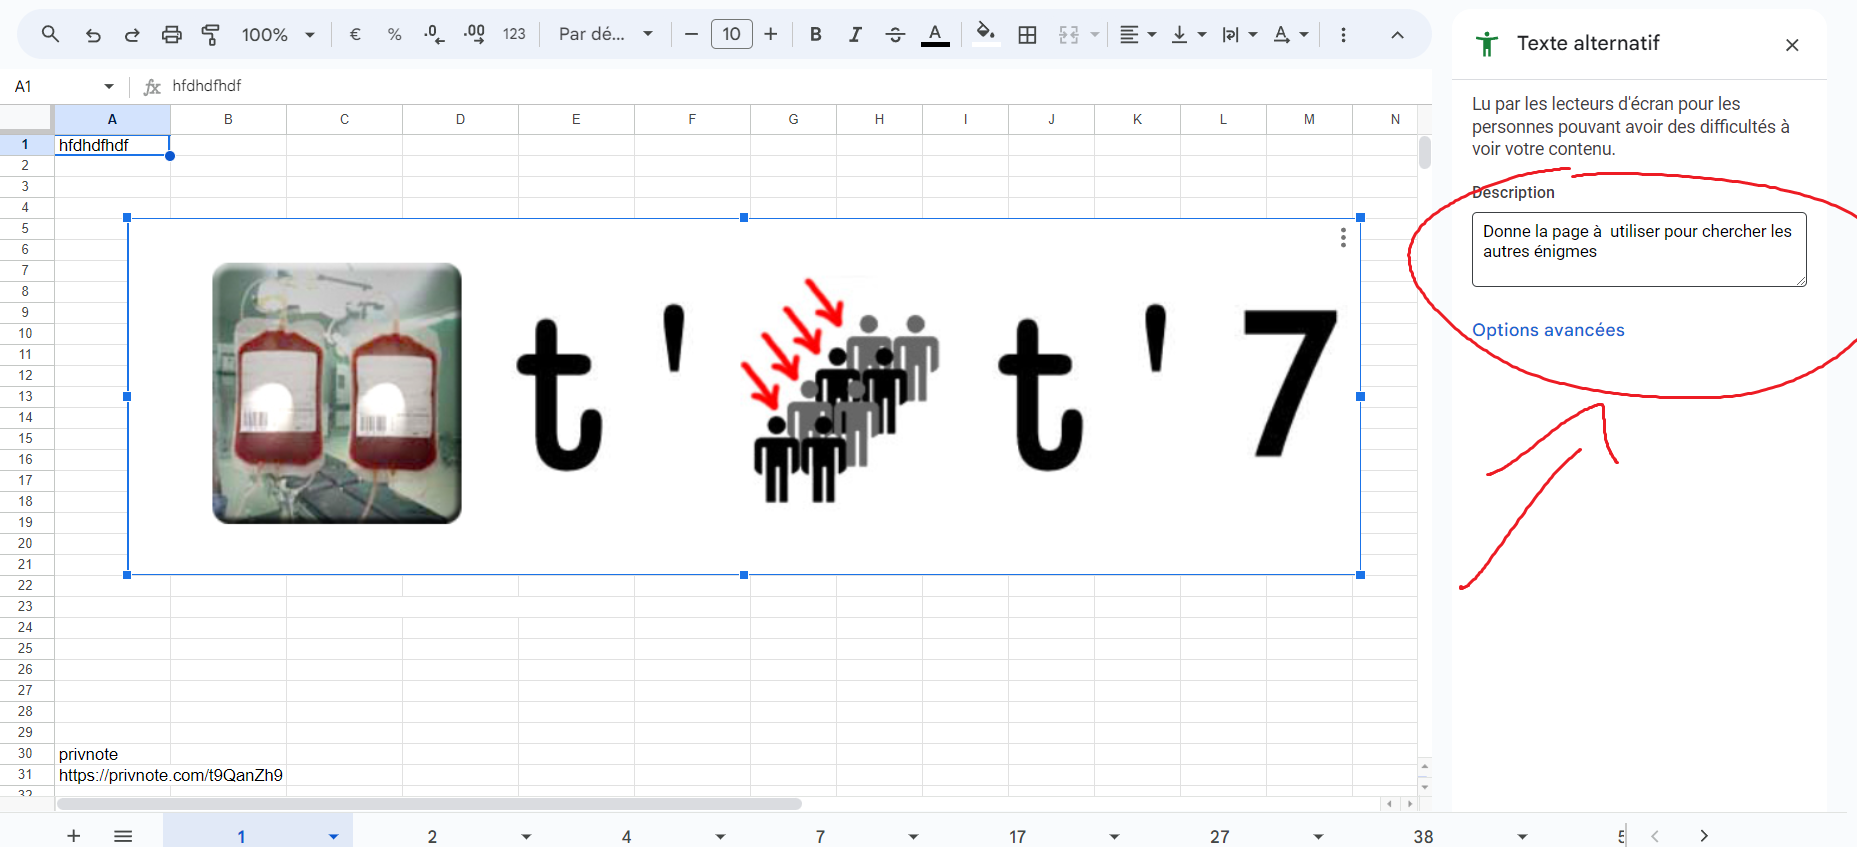Click the font size field showing 10
The image size is (1857, 847).
click(732, 34)
